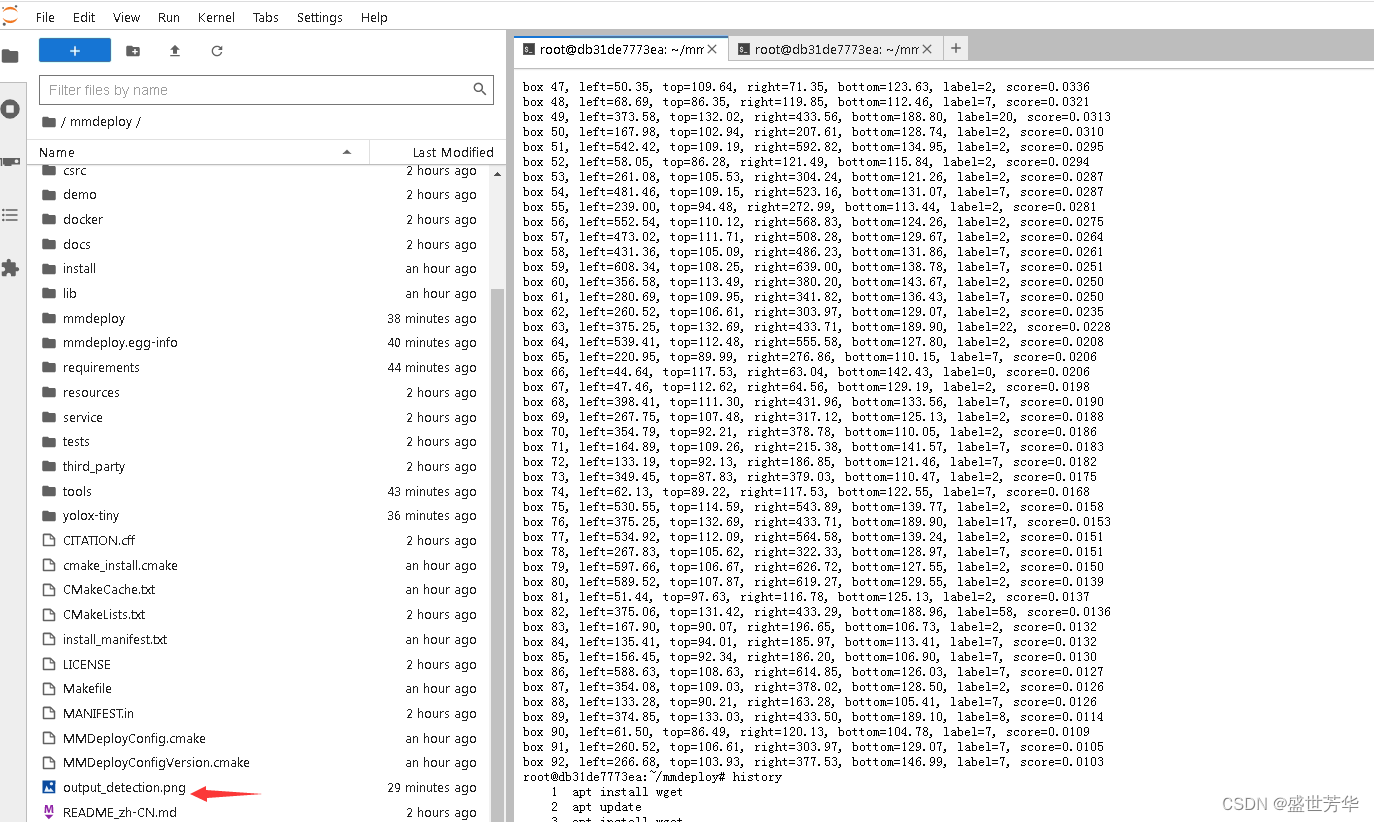Open the Running Terminals and Kernels panel
This screenshot has height=822, width=1374.
[x=12, y=109]
